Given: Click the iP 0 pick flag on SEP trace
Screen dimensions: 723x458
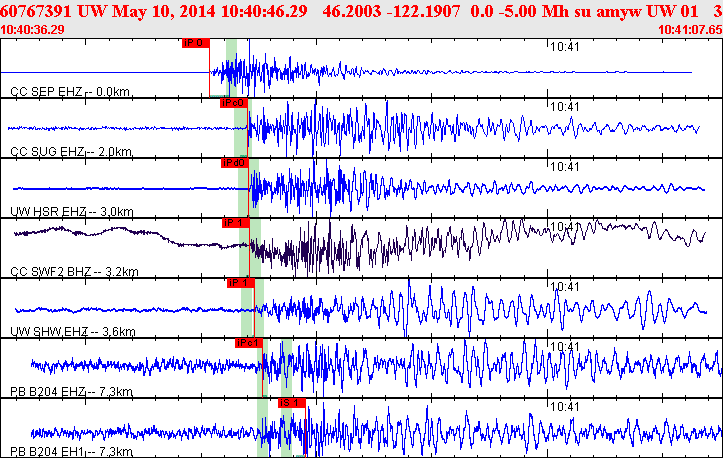Looking at the screenshot, I should pos(196,43).
